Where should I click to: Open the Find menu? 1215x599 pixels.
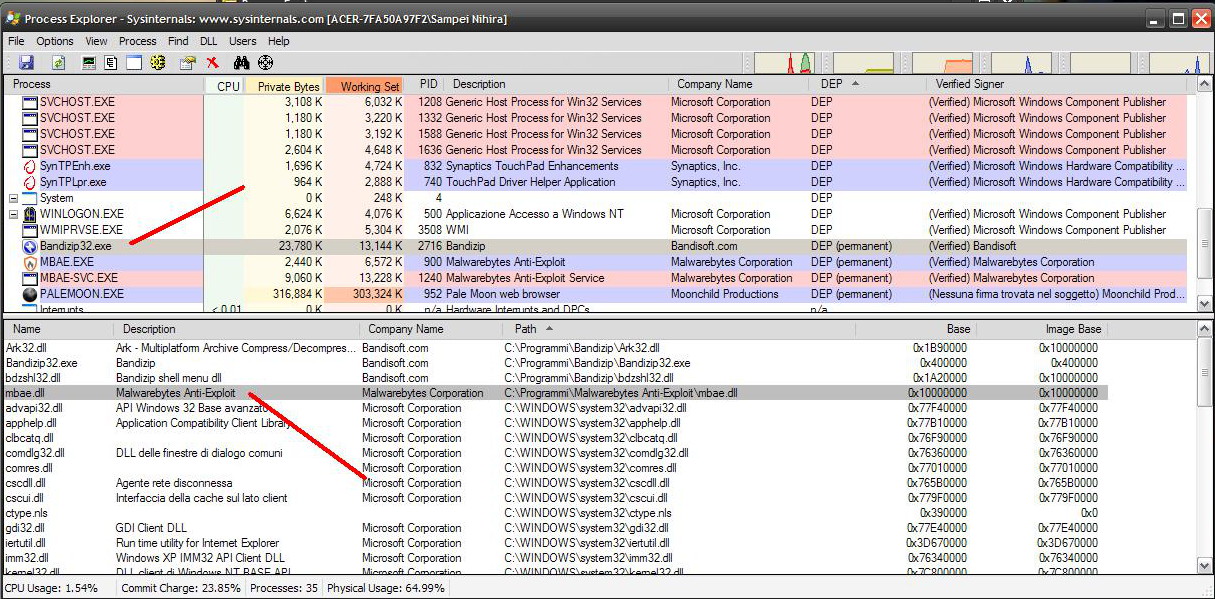pos(178,41)
